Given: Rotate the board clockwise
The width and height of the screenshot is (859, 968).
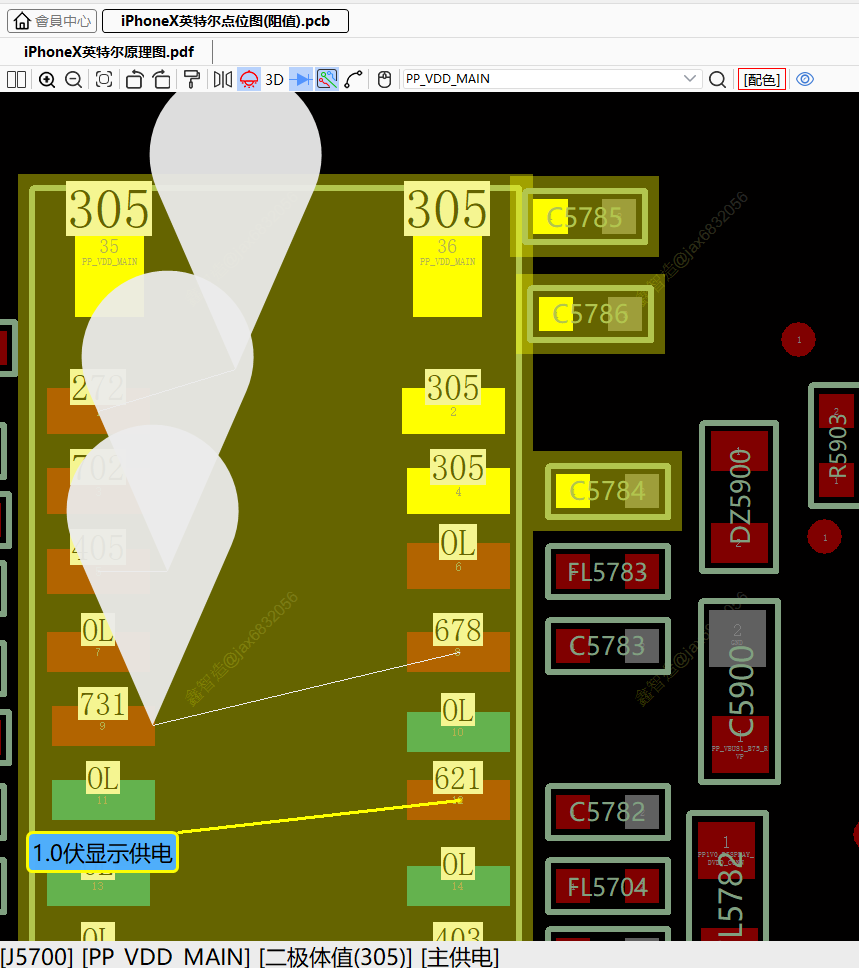Looking at the screenshot, I should point(162,80).
